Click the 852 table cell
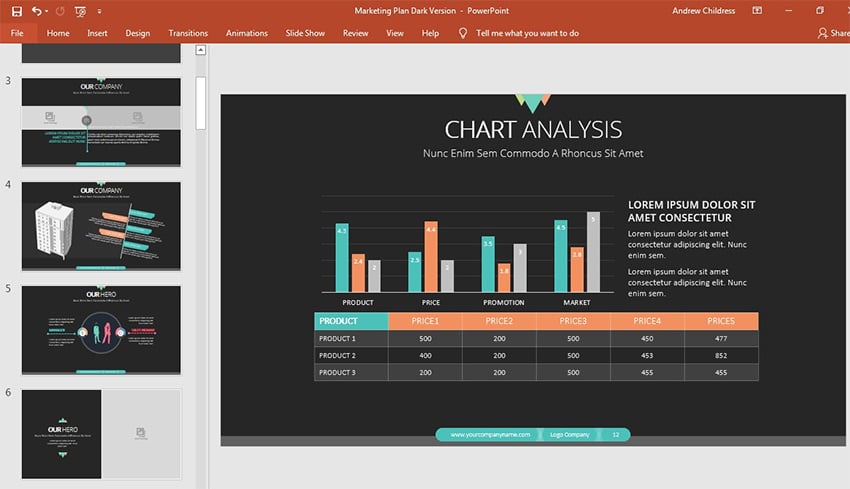Image resolution: width=850 pixels, height=489 pixels. click(x=721, y=356)
